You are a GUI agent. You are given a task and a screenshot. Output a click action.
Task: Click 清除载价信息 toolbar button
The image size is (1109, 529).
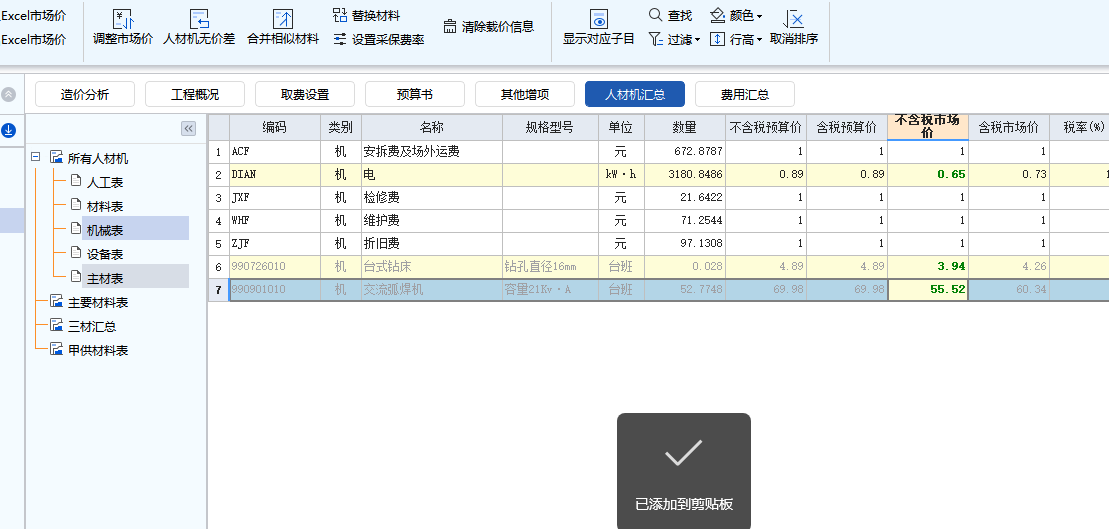coord(489,27)
